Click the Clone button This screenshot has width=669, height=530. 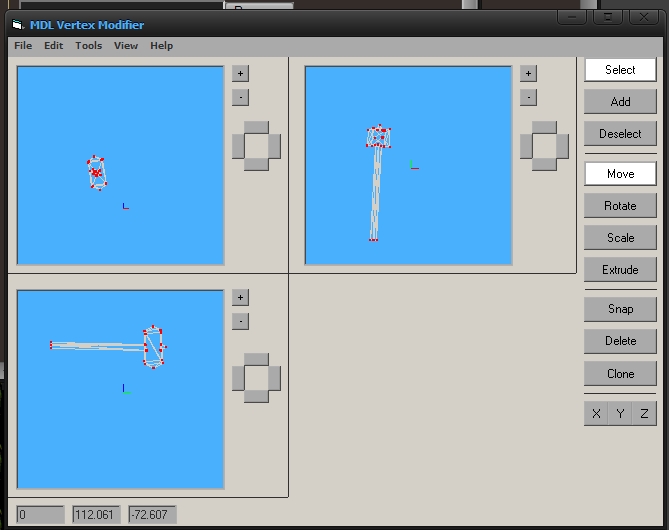(620, 374)
